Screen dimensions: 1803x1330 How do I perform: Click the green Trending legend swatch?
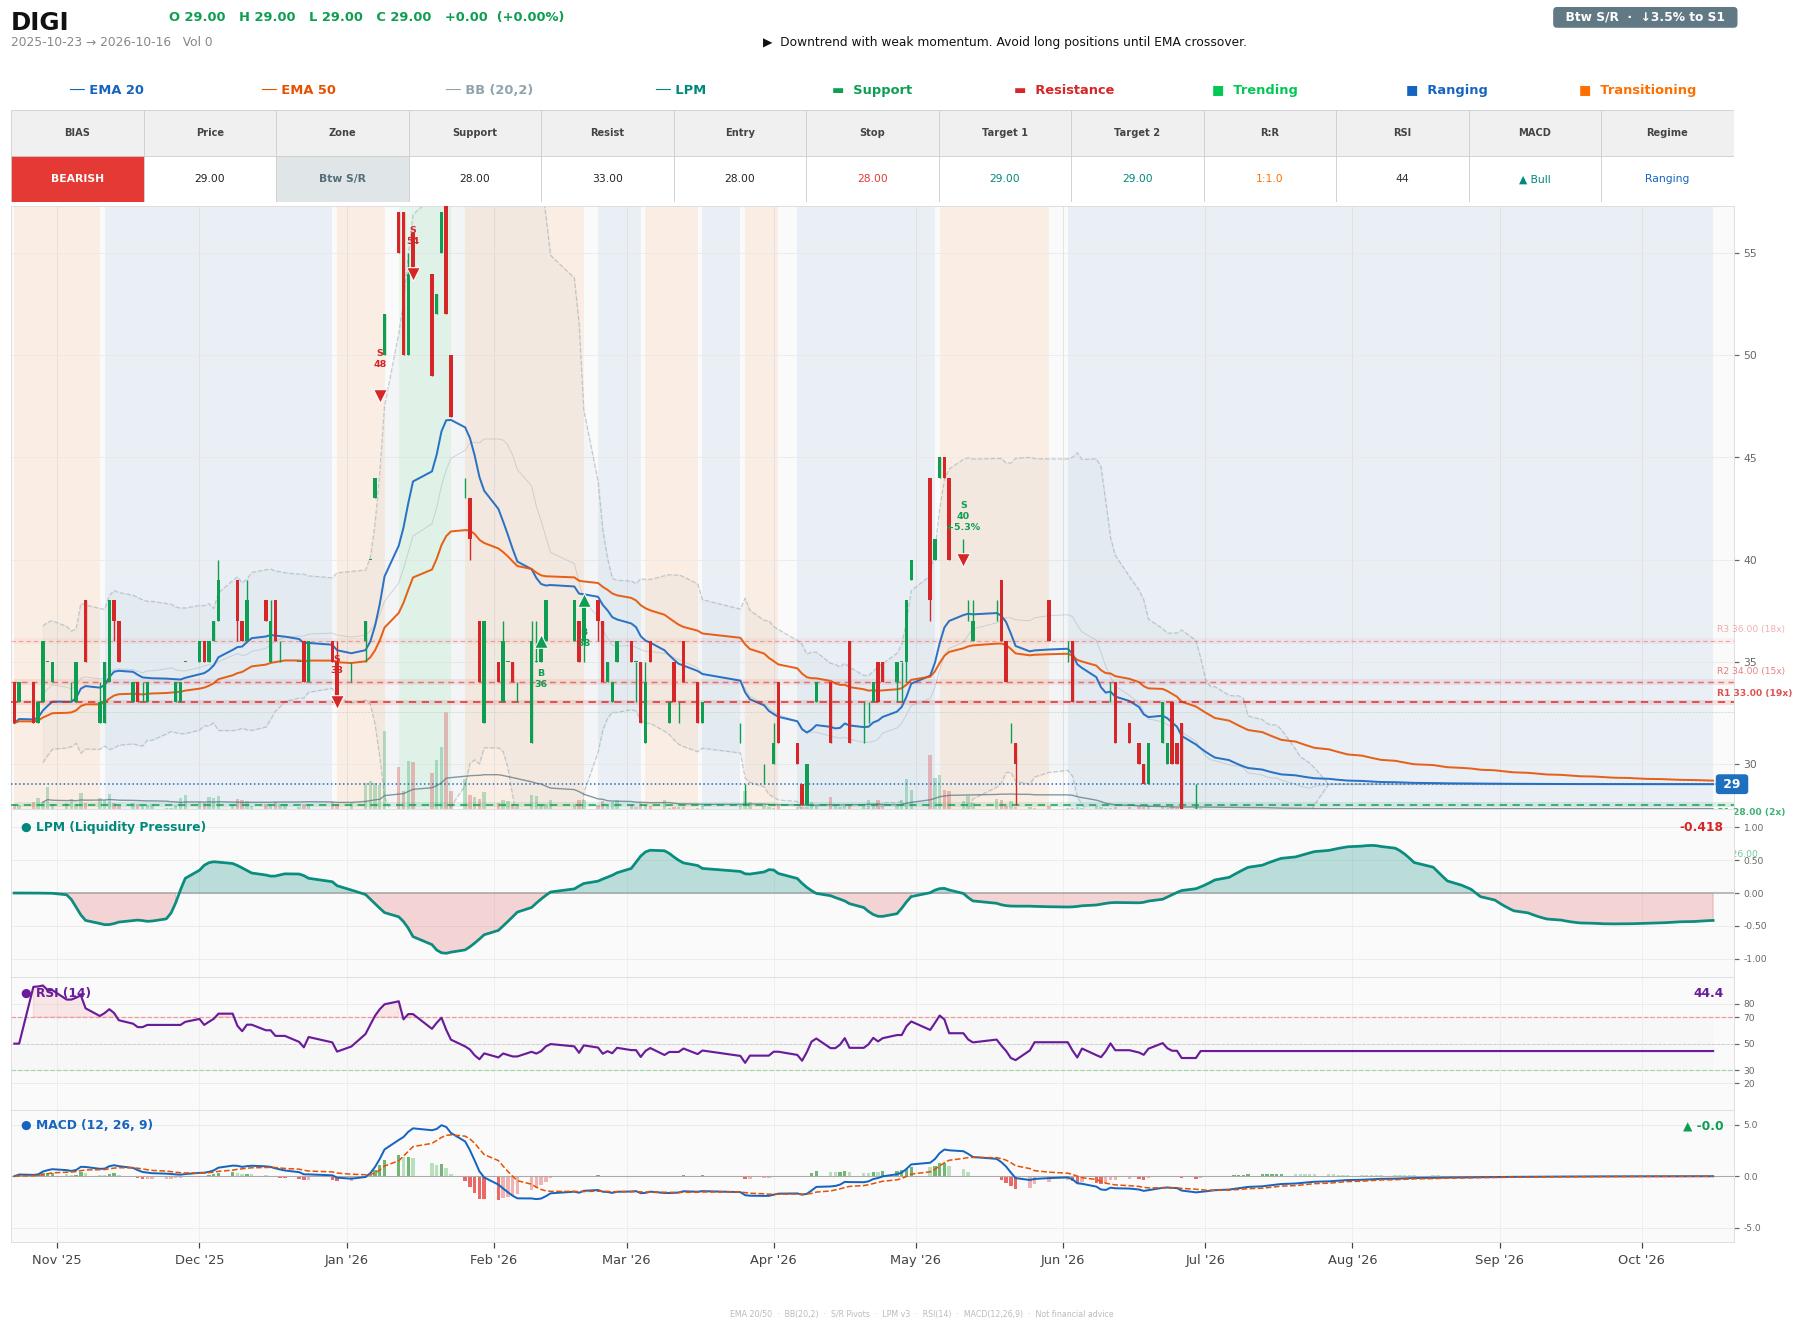tap(1218, 90)
